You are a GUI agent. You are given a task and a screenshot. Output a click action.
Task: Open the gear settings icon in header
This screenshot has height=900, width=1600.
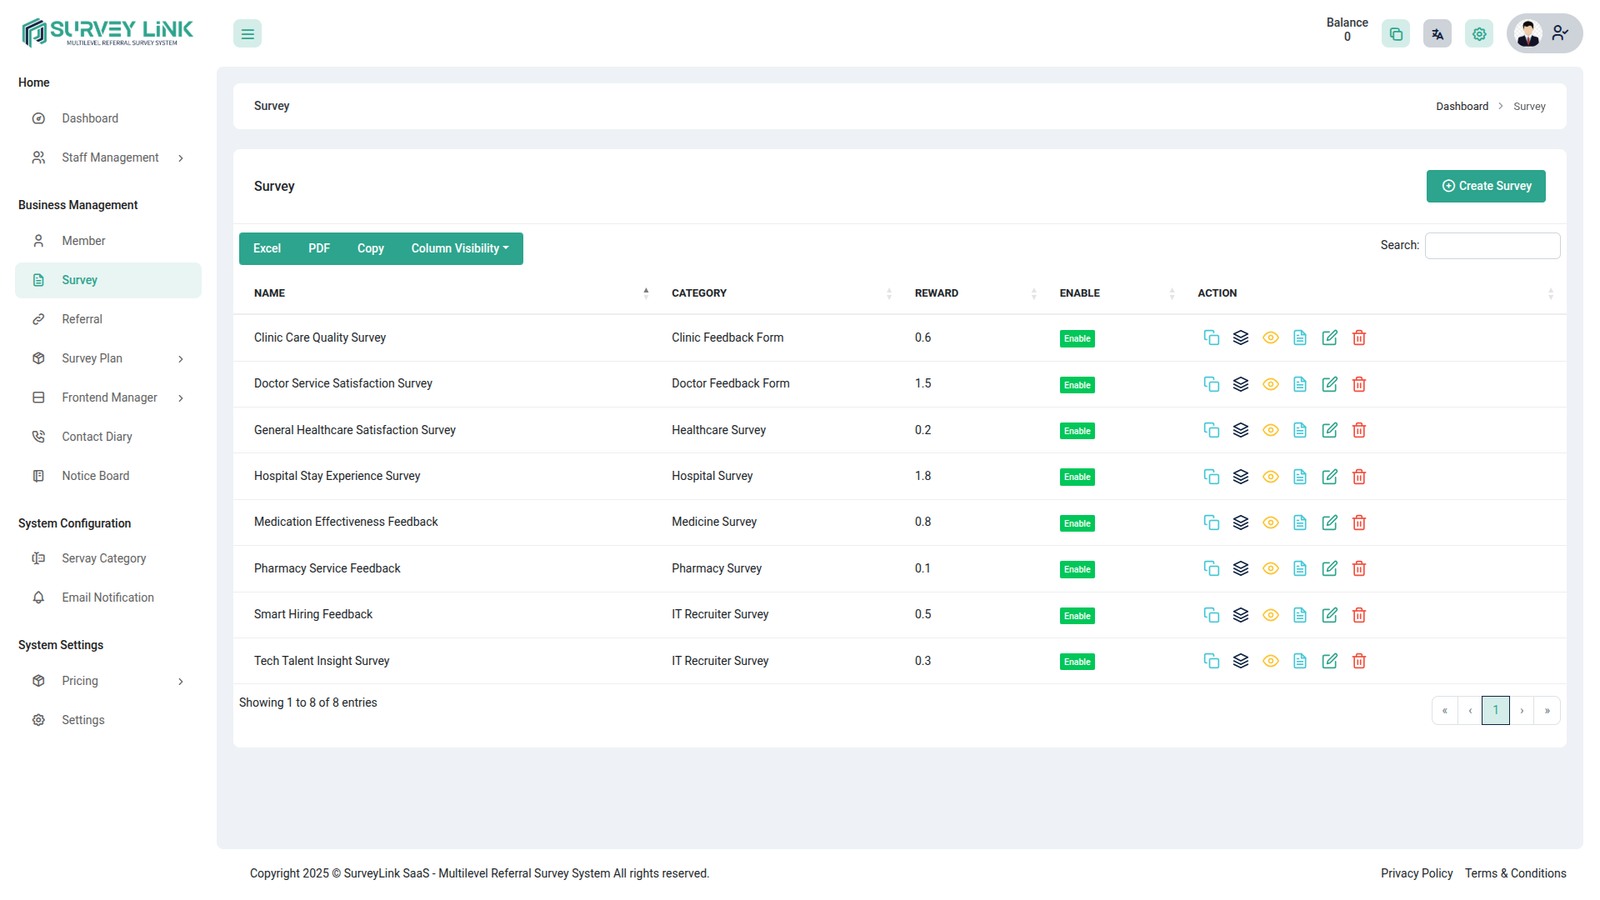(x=1479, y=34)
